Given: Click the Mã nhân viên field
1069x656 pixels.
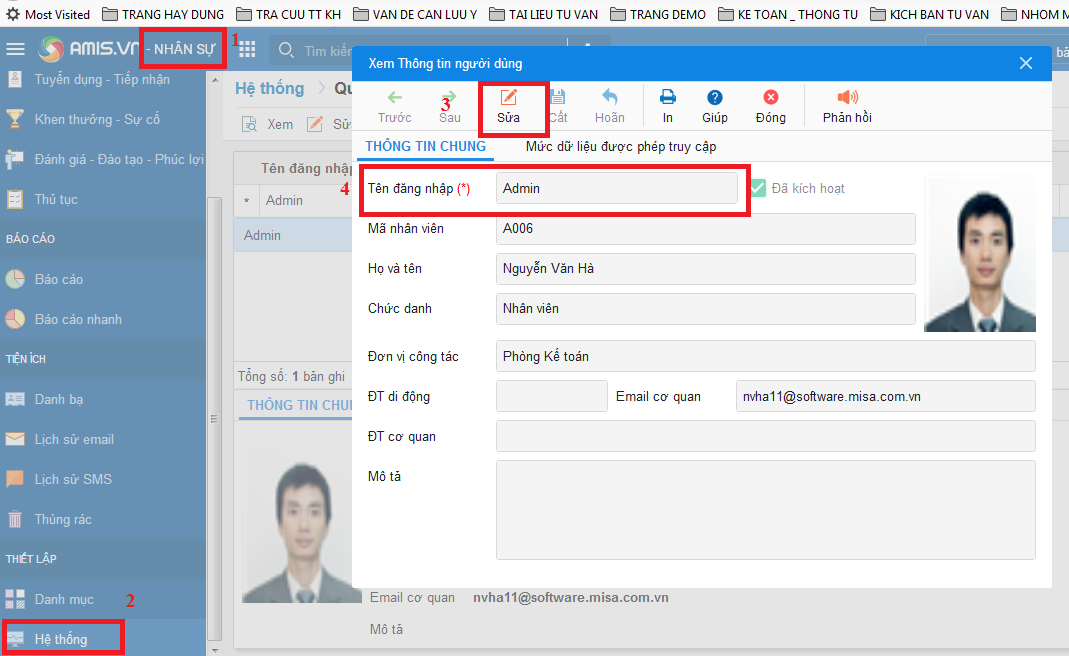Looking at the screenshot, I should tap(706, 228).
